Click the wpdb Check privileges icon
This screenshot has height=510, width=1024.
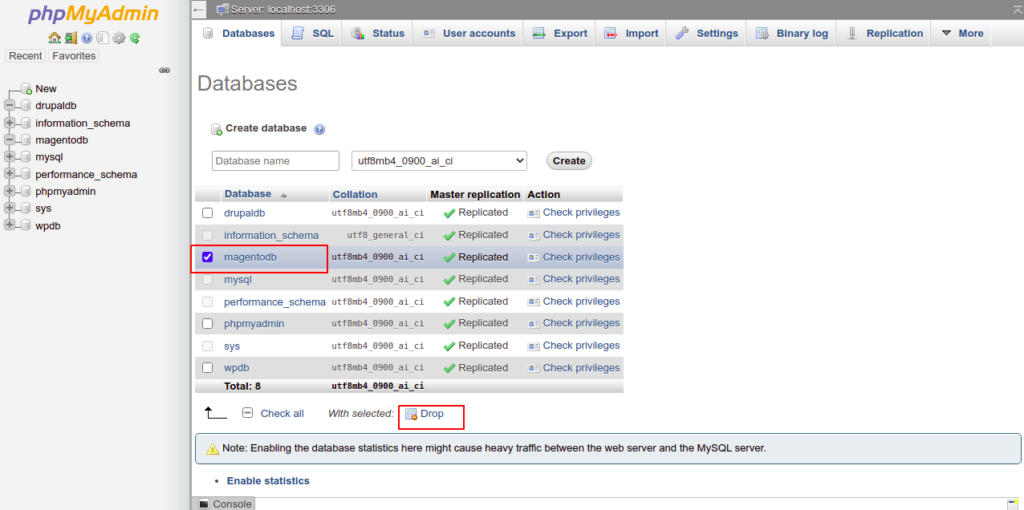click(x=534, y=368)
